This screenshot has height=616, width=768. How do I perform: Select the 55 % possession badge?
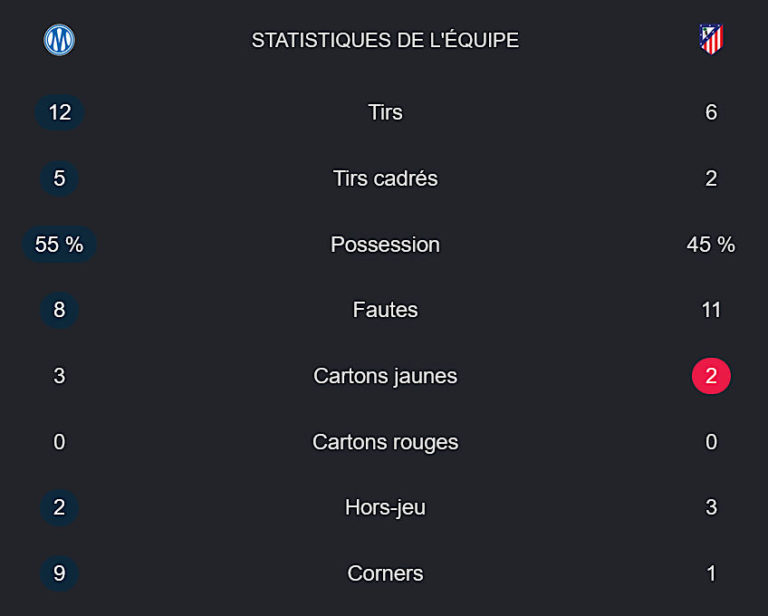[59, 244]
